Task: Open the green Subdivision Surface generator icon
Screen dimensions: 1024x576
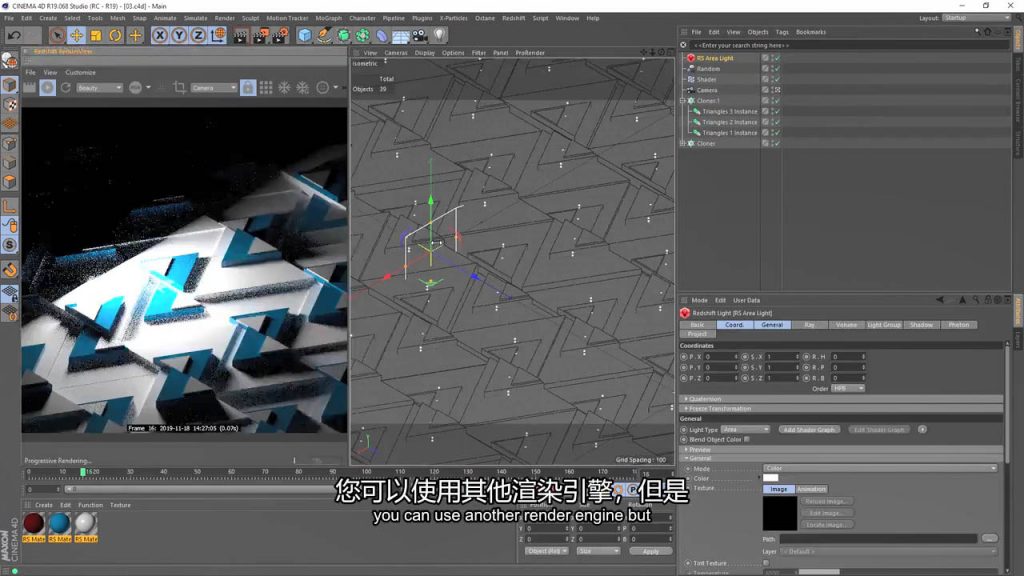Action: (x=344, y=35)
